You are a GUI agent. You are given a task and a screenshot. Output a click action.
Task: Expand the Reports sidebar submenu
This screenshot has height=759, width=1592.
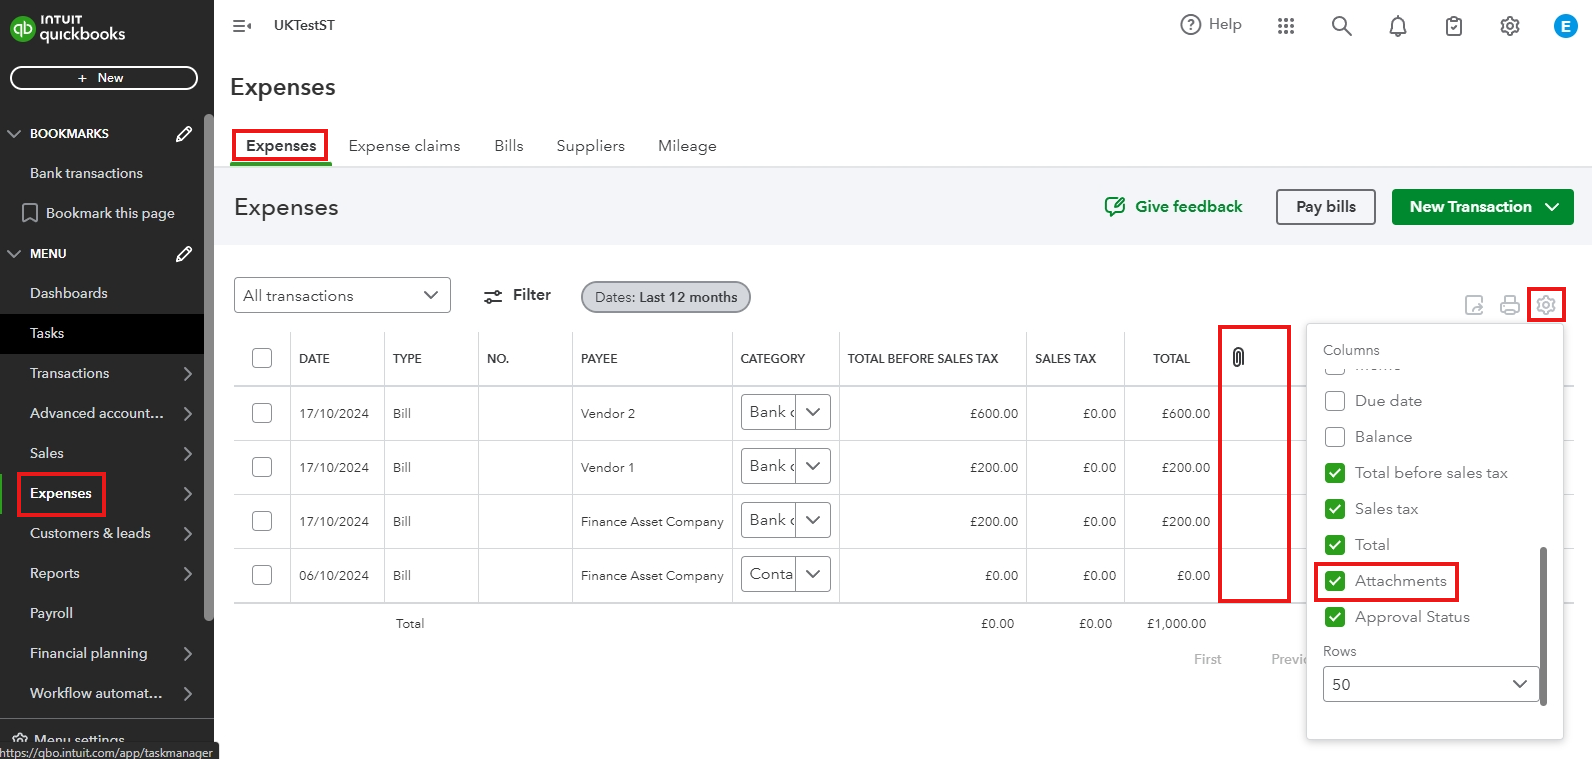pyautogui.click(x=188, y=574)
